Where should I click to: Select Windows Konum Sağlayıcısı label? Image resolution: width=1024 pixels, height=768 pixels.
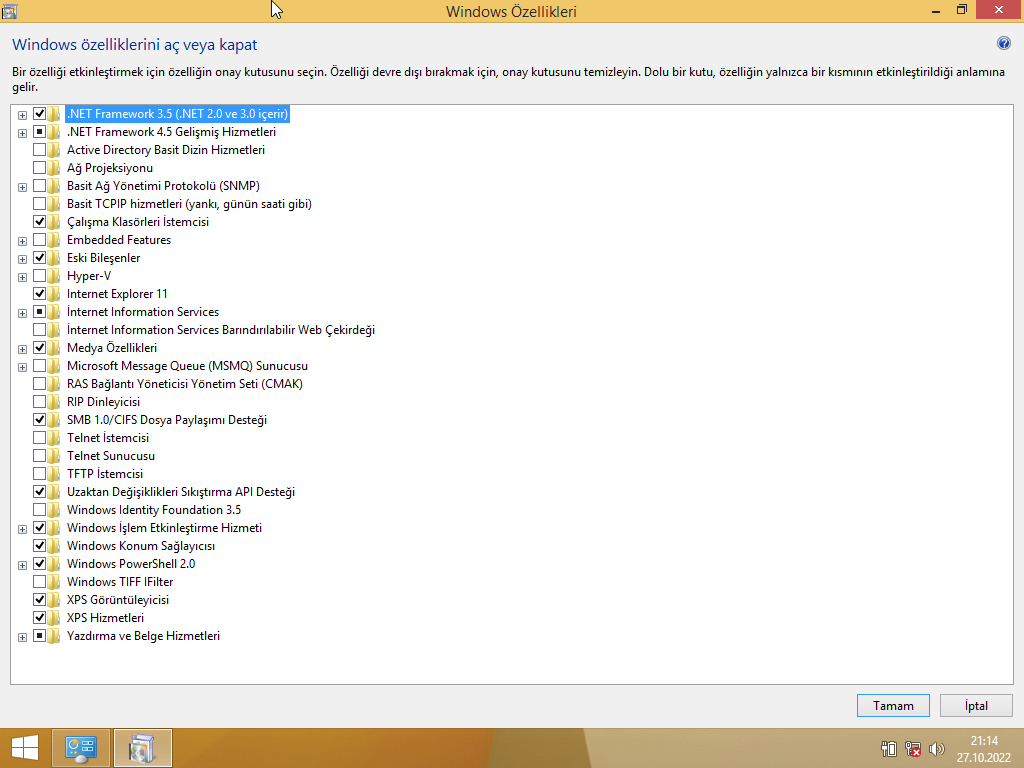pyautogui.click(x=140, y=546)
